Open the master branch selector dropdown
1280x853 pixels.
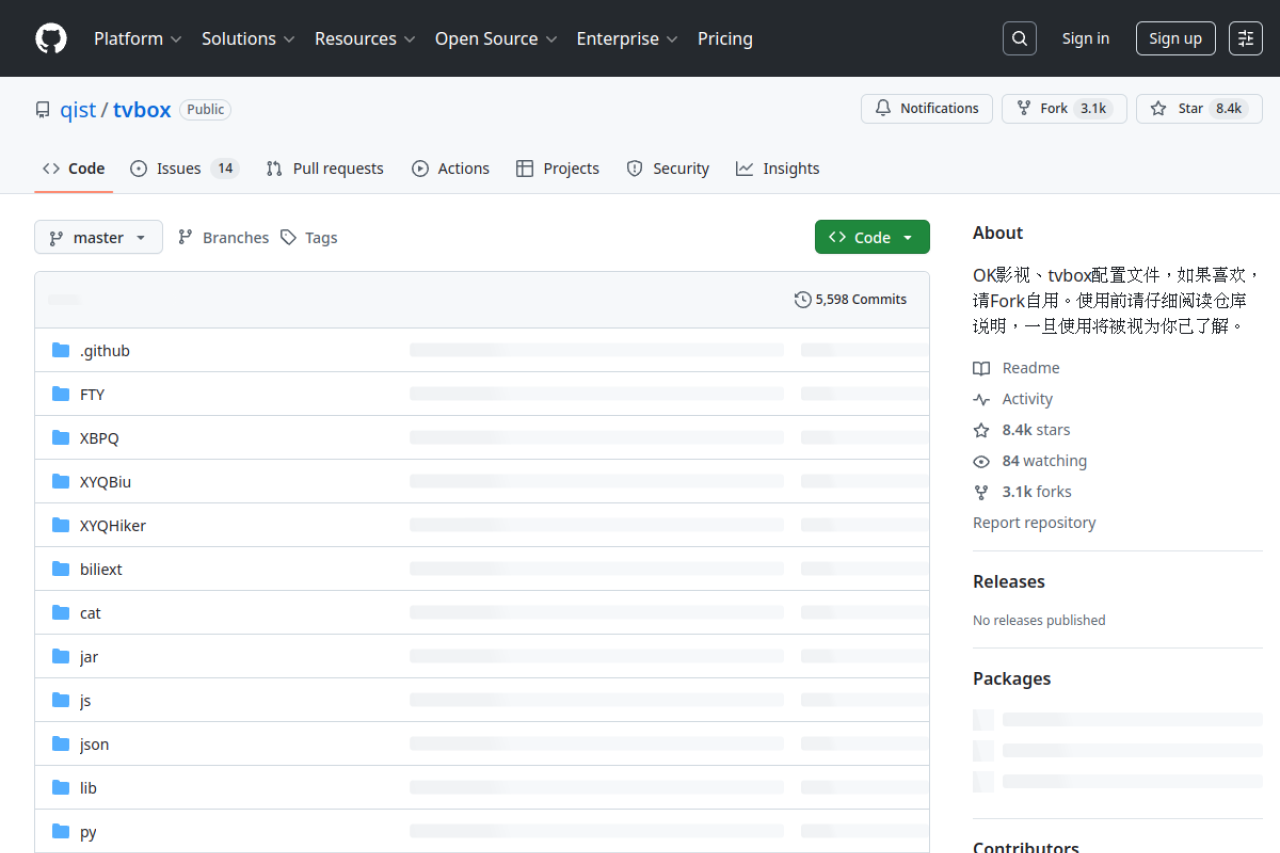(x=98, y=237)
